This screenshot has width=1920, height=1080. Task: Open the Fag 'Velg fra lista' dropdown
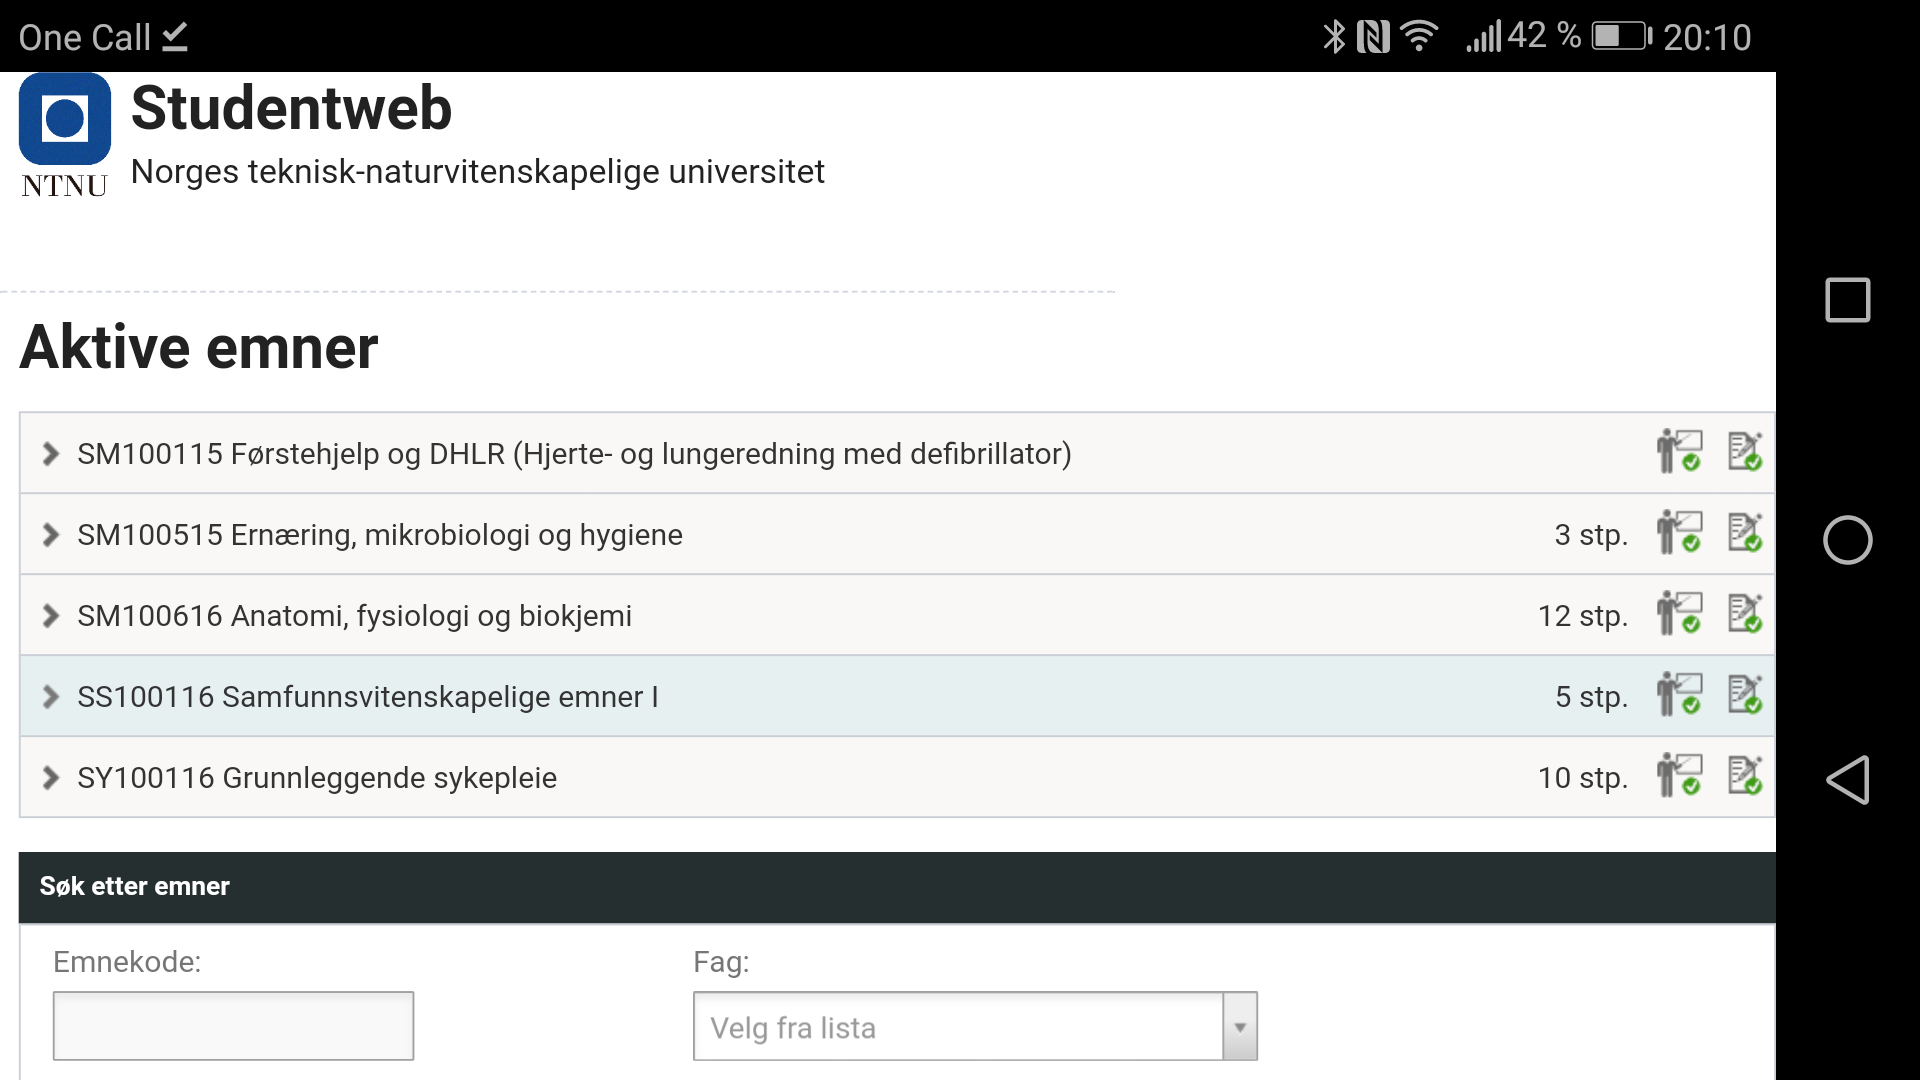point(975,1026)
